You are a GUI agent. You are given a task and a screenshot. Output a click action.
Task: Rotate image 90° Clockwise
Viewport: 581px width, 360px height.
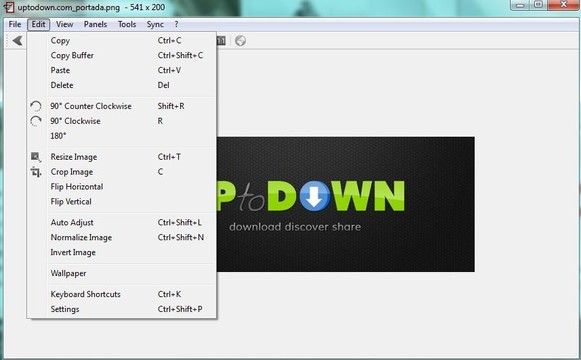click(x=122, y=121)
